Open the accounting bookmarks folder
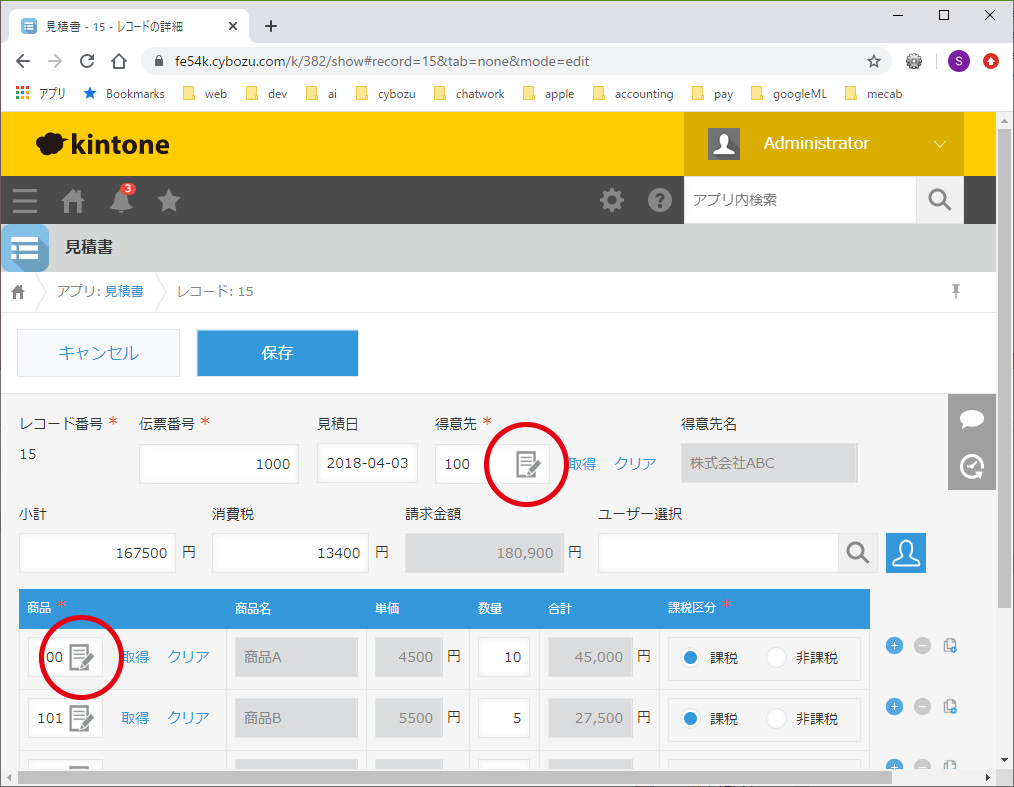Image resolution: width=1014 pixels, height=787 pixels. coord(633,93)
